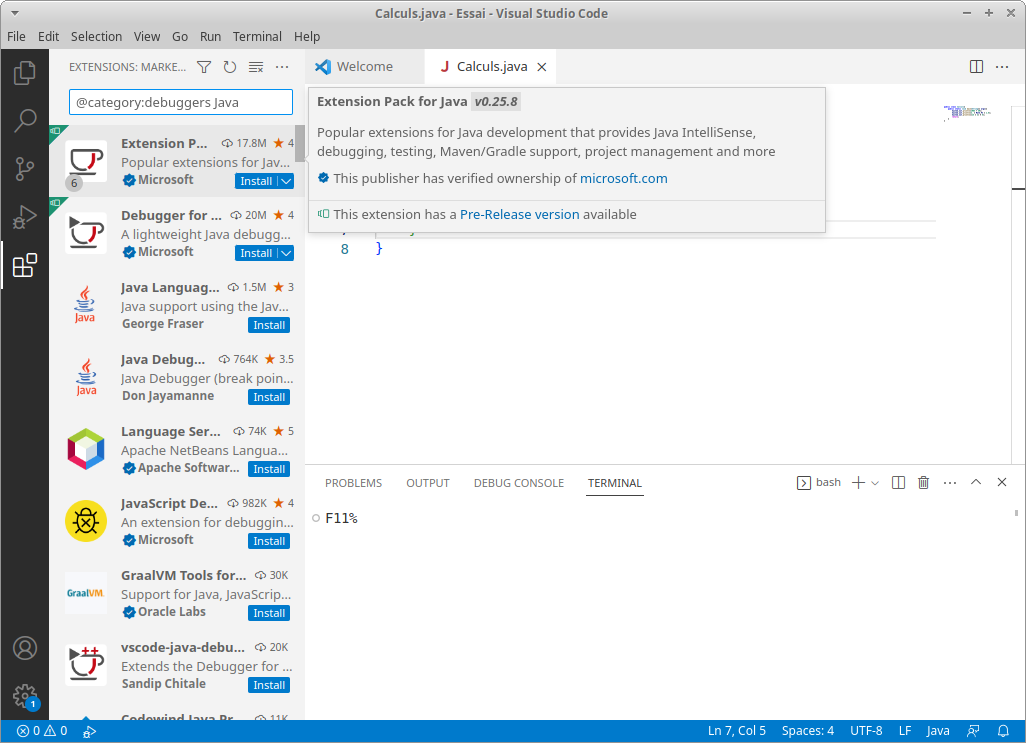Screen dimensions: 1026x743
Task: Open the Run and Debug view
Action: [x=25, y=217]
